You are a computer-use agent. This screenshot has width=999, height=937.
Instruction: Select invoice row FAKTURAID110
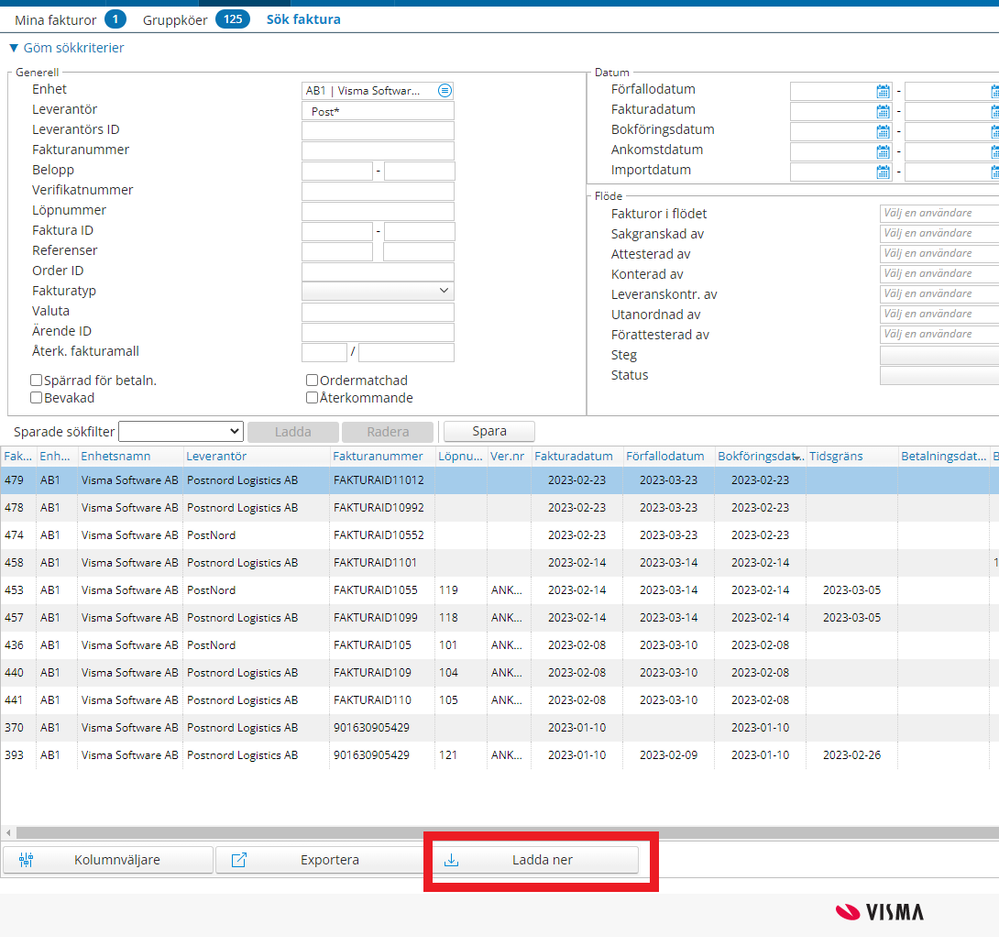tap(500, 700)
